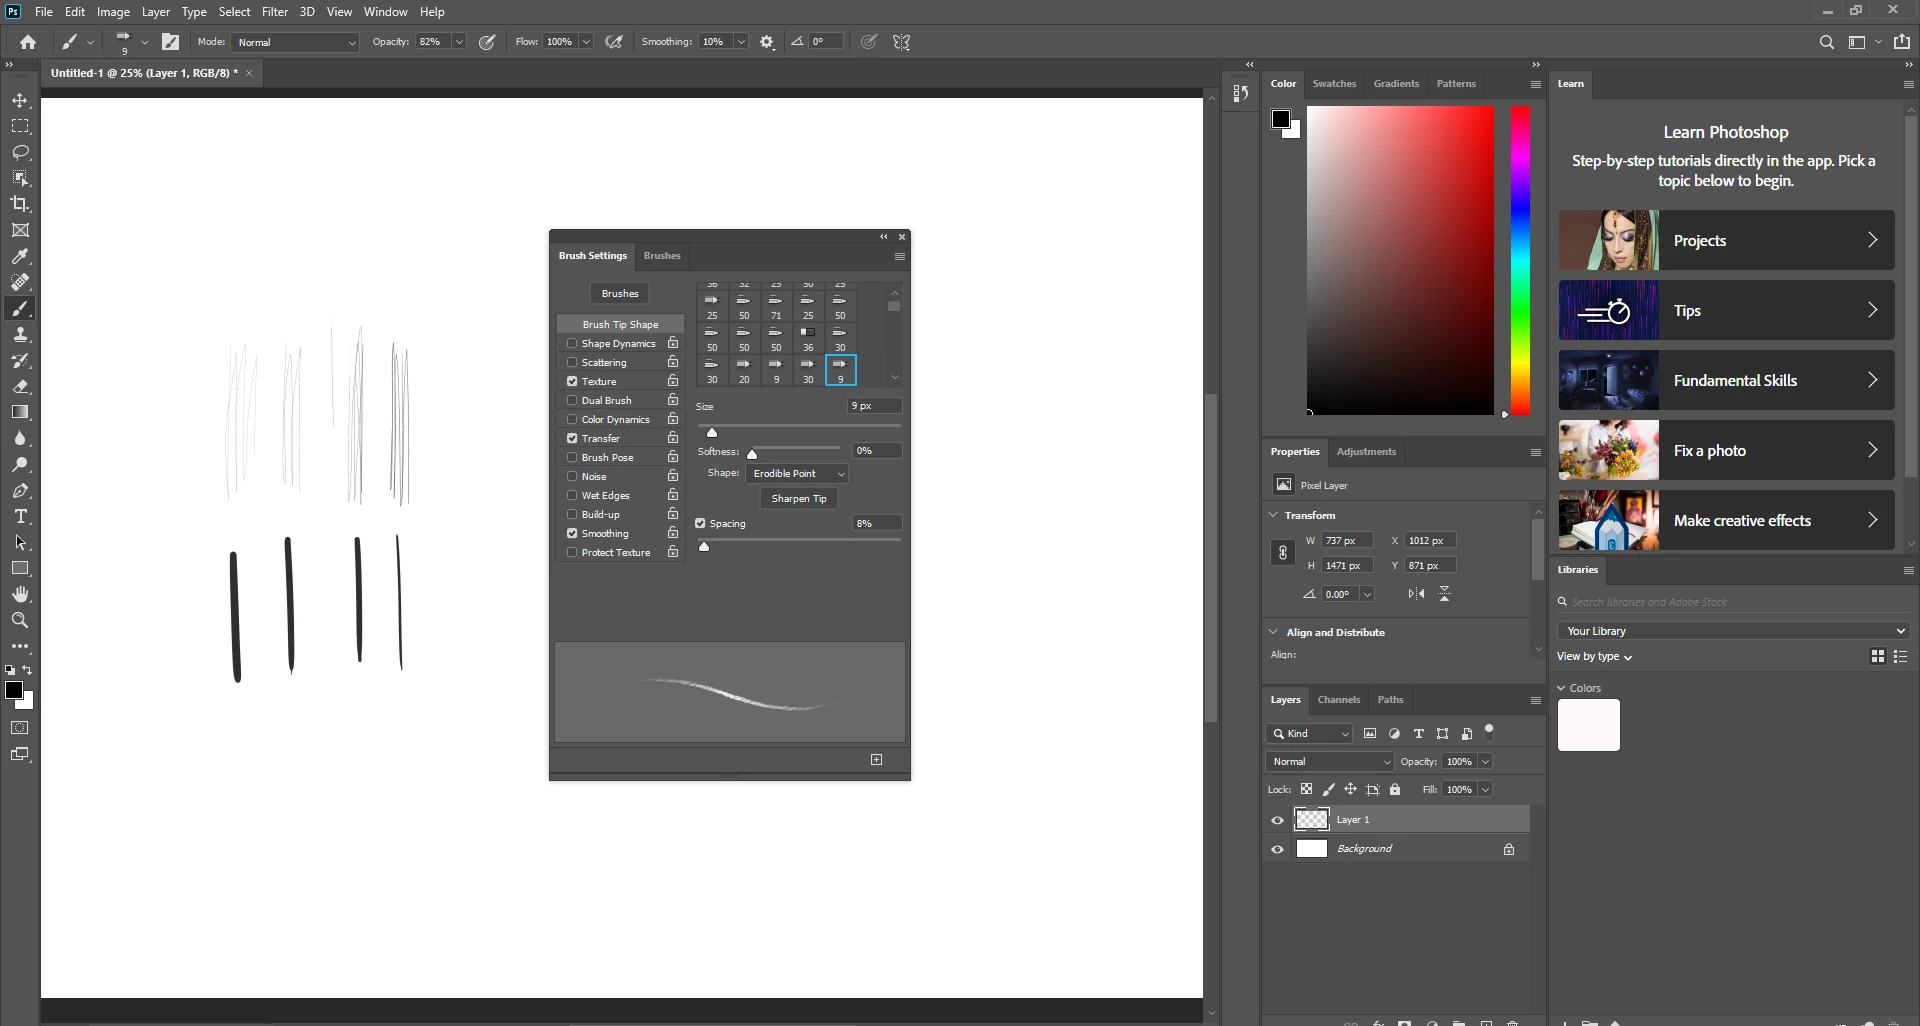
Task: Select the Rectangular Marquee tool
Action: 20,127
